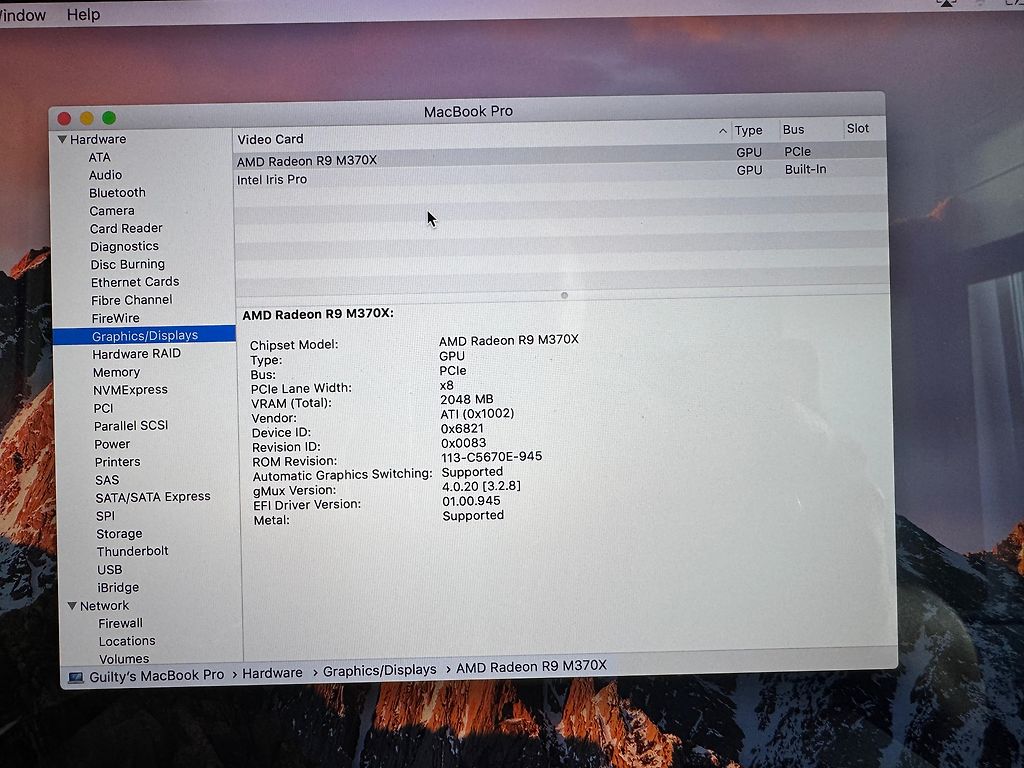This screenshot has height=768, width=1024.
Task: Open Thunderbolt info
Action: 133,551
